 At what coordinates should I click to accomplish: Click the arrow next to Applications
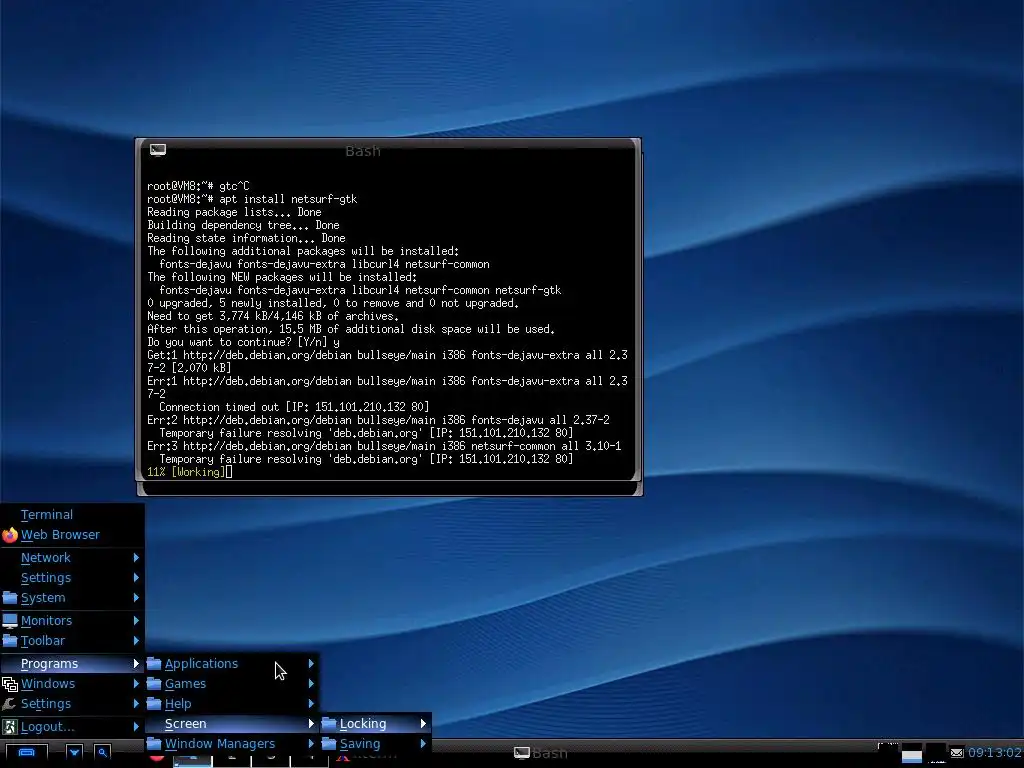point(311,664)
